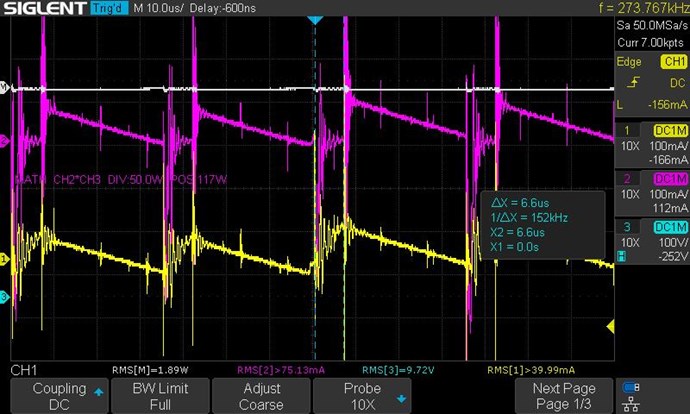Click the Coupling softkey up arrow
The height and width of the screenshot is (414, 690).
click(99, 392)
